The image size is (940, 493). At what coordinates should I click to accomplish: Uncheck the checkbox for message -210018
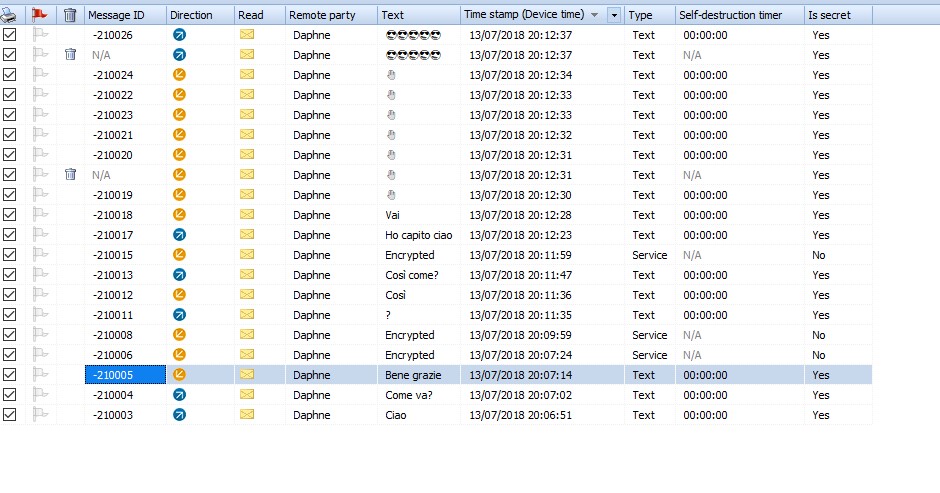coord(10,215)
